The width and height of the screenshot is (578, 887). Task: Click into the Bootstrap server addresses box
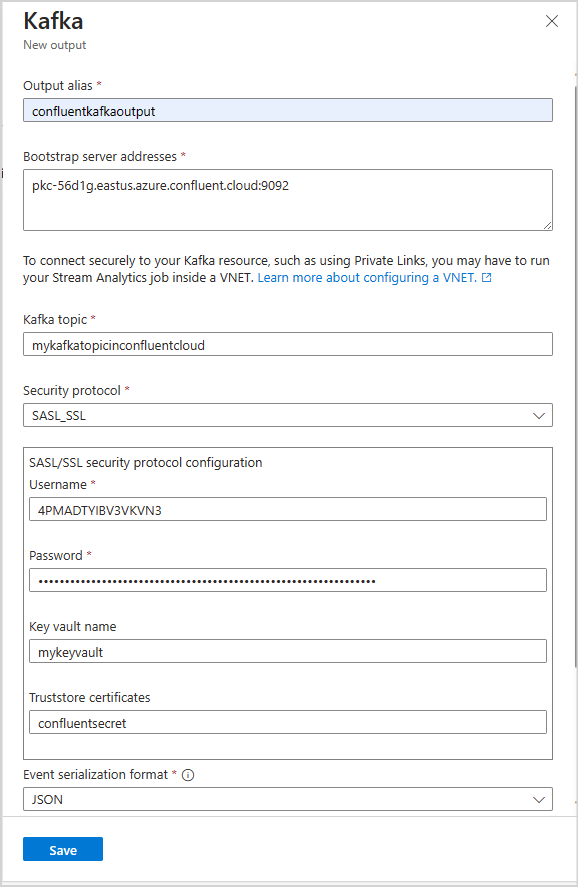pyautogui.click(x=287, y=200)
